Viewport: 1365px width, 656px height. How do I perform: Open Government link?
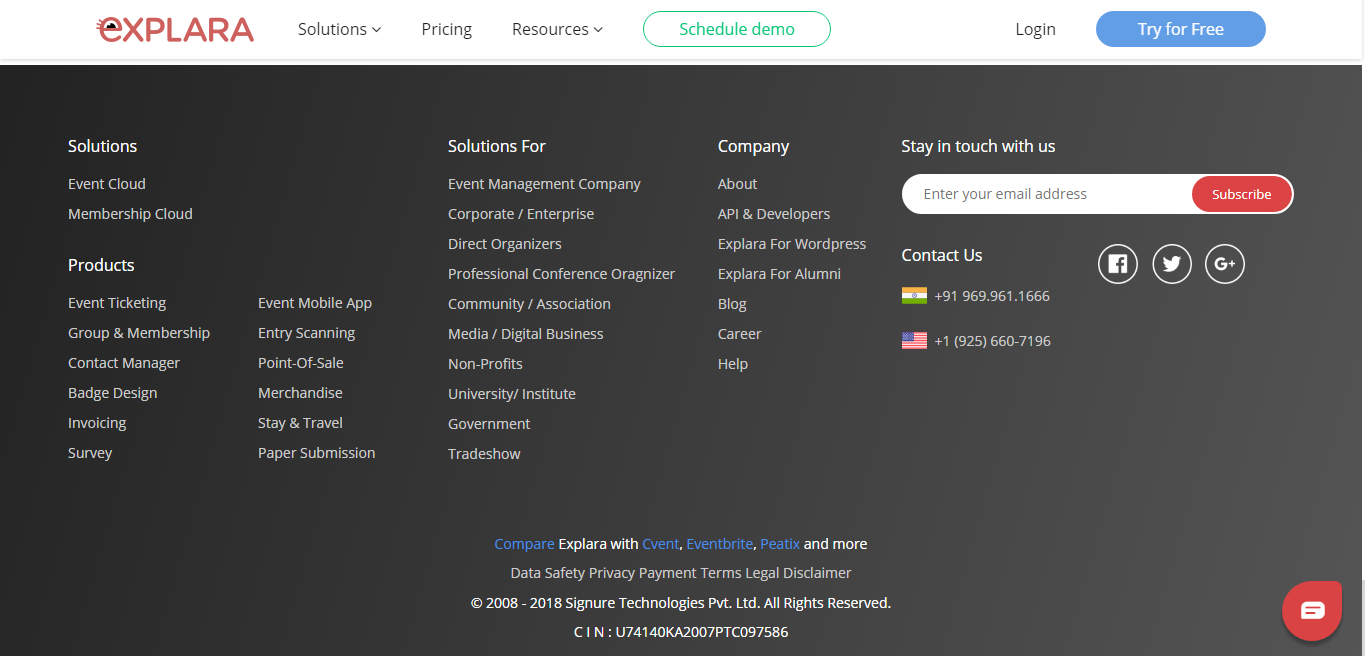[x=489, y=424]
